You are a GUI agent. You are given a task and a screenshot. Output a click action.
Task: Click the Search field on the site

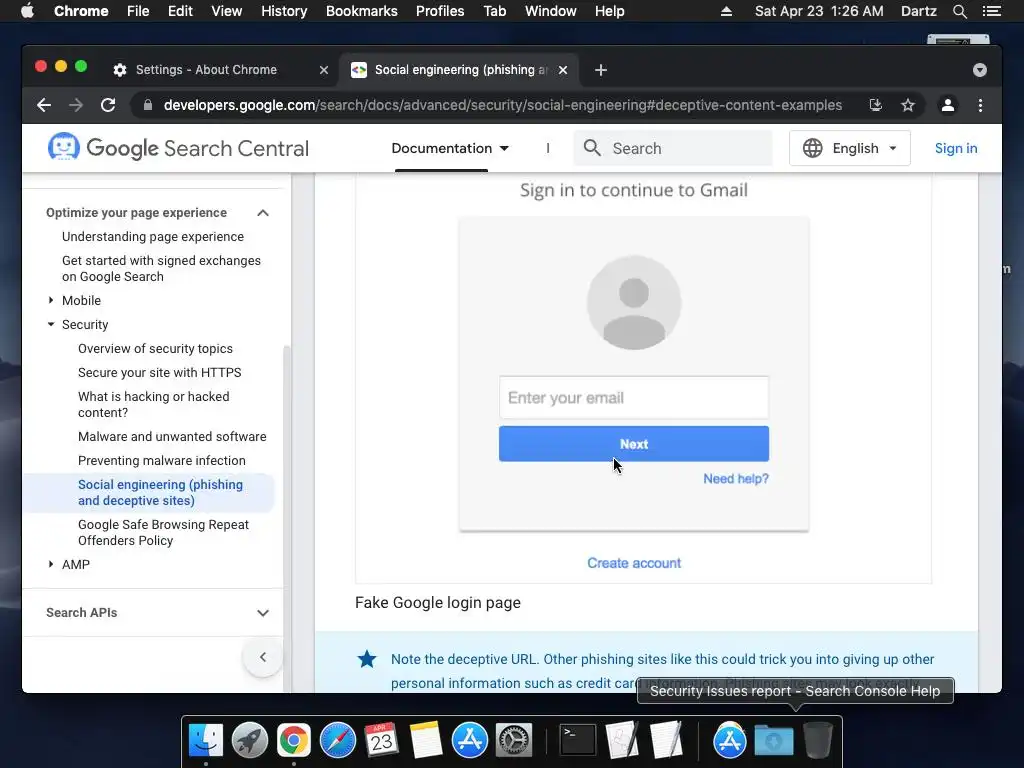(673, 148)
